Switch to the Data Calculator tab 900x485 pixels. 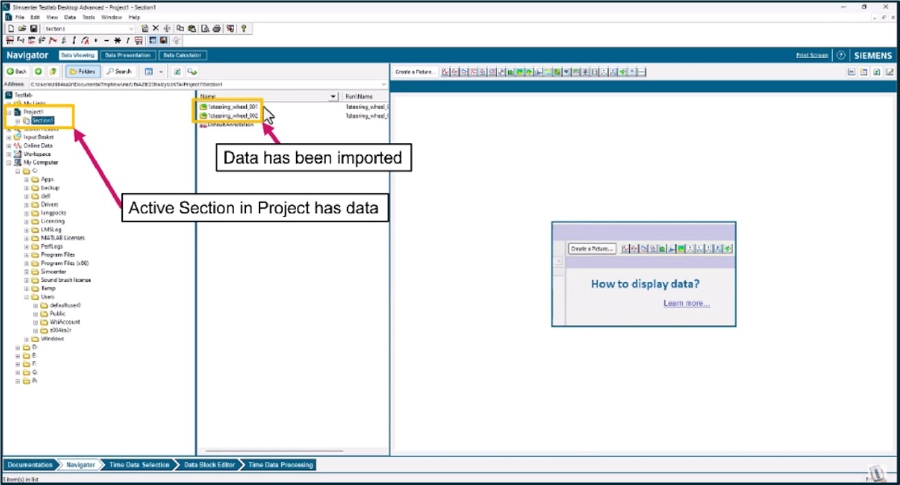[x=182, y=55]
